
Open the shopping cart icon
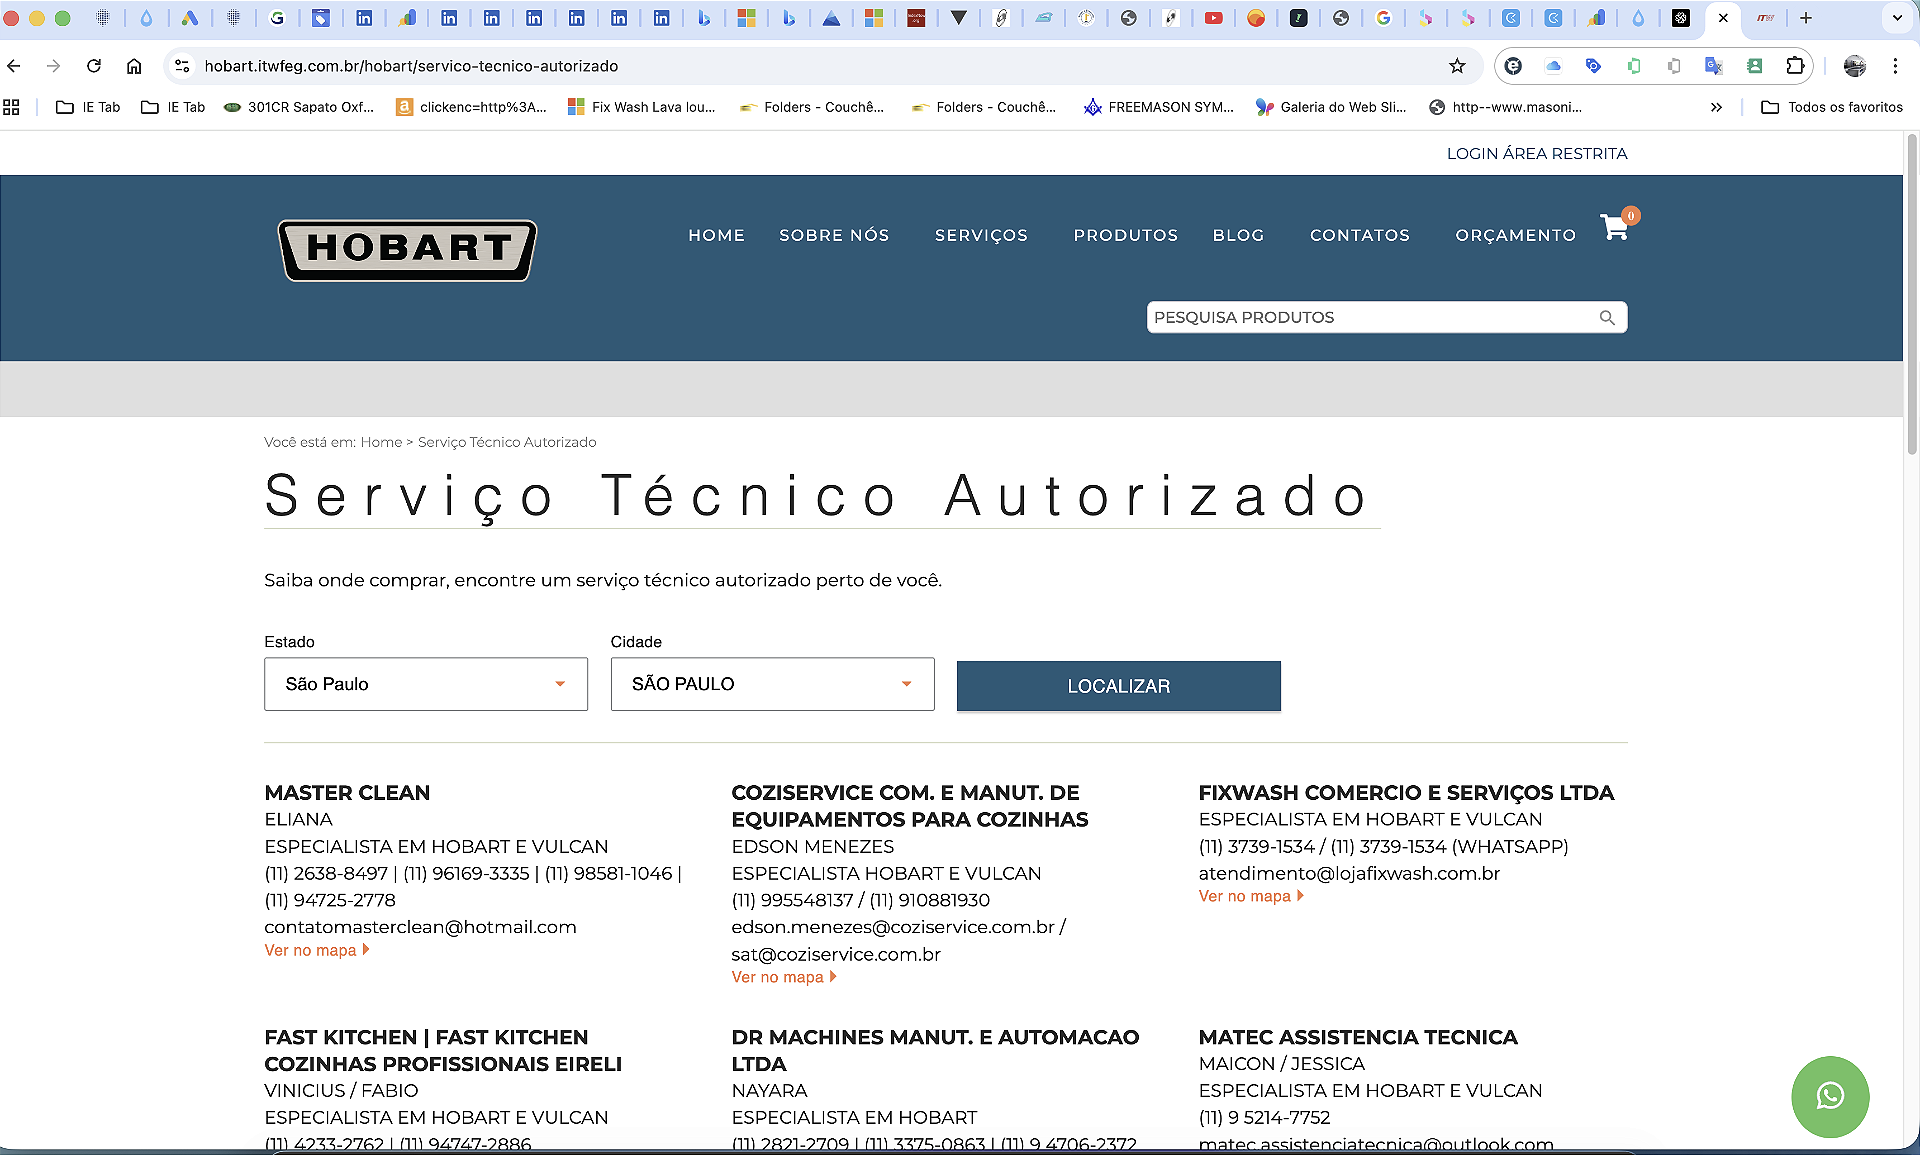[x=1615, y=228]
